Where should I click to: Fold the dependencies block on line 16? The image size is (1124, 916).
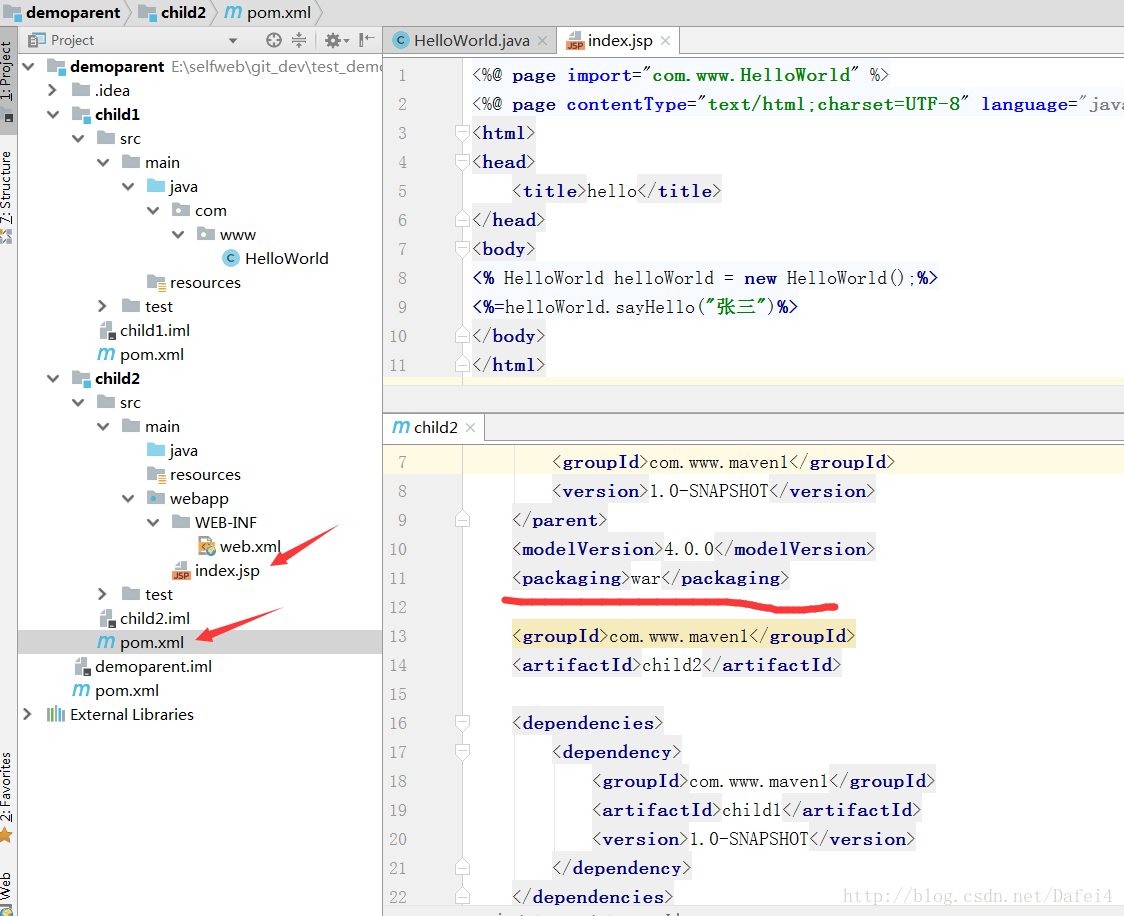tap(462, 723)
